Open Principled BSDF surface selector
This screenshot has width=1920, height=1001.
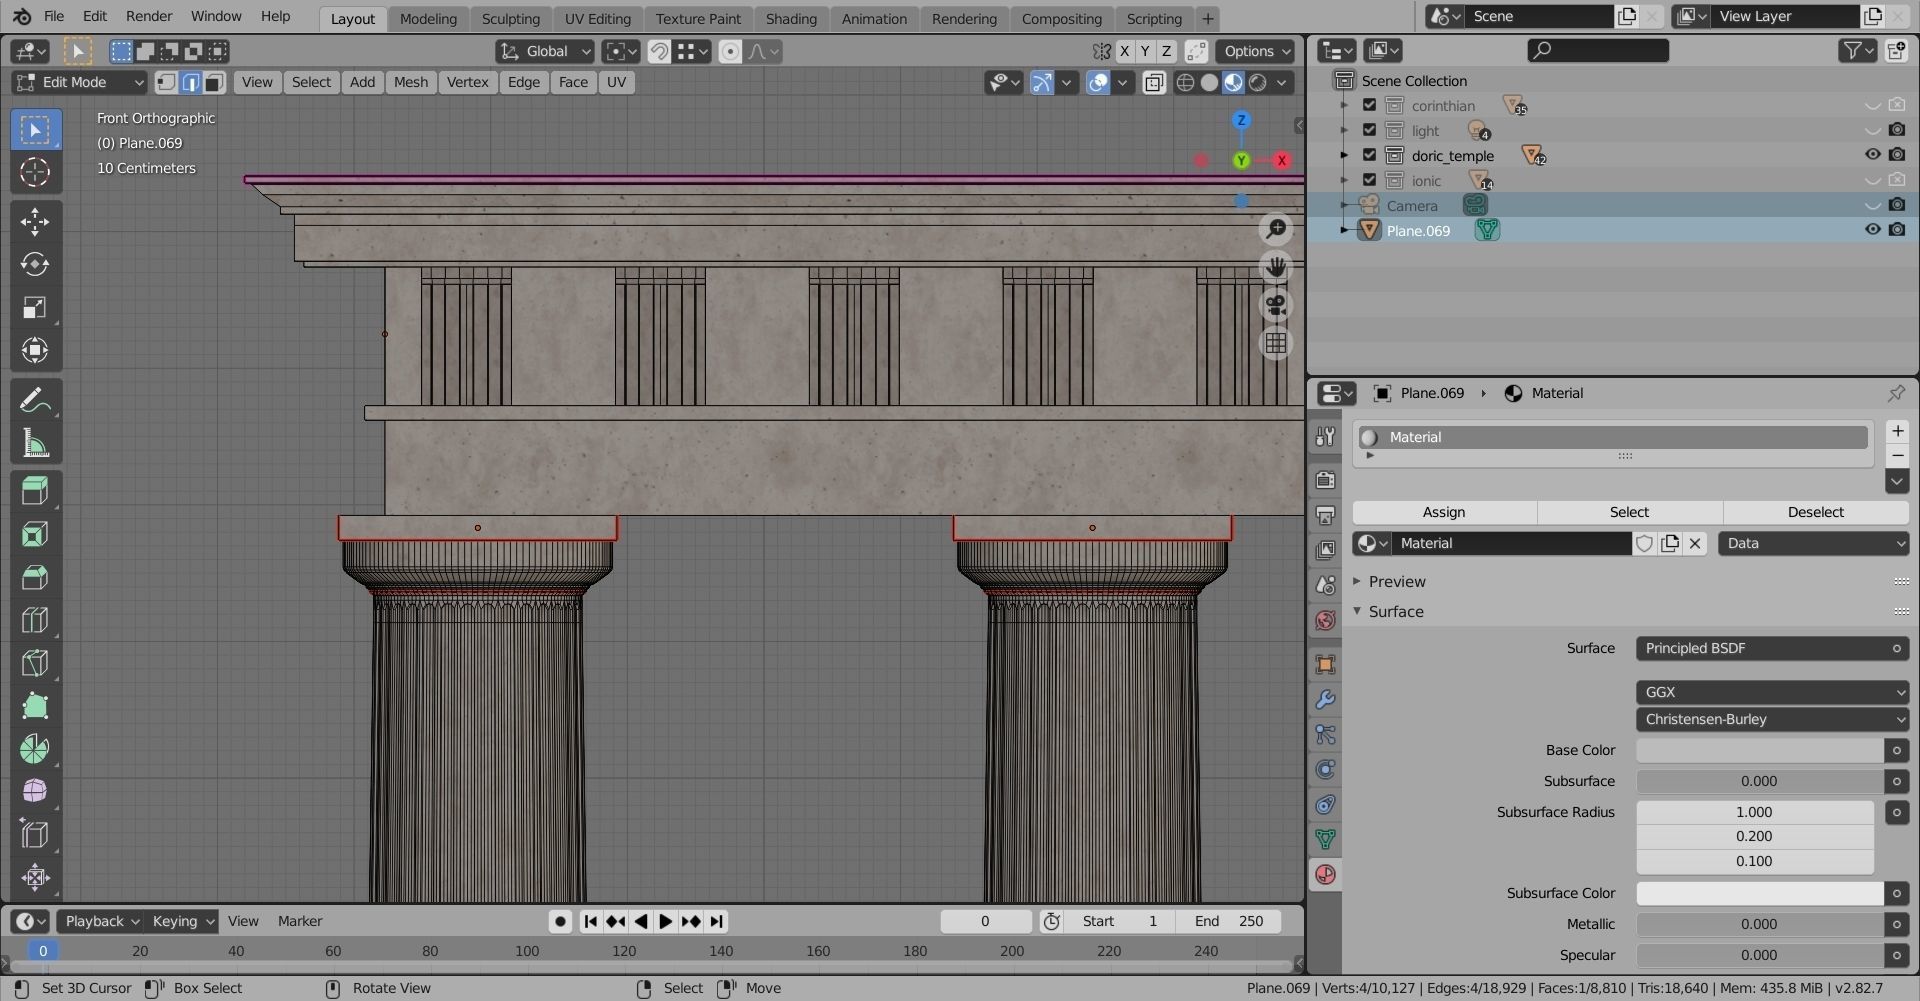point(1771,648)
